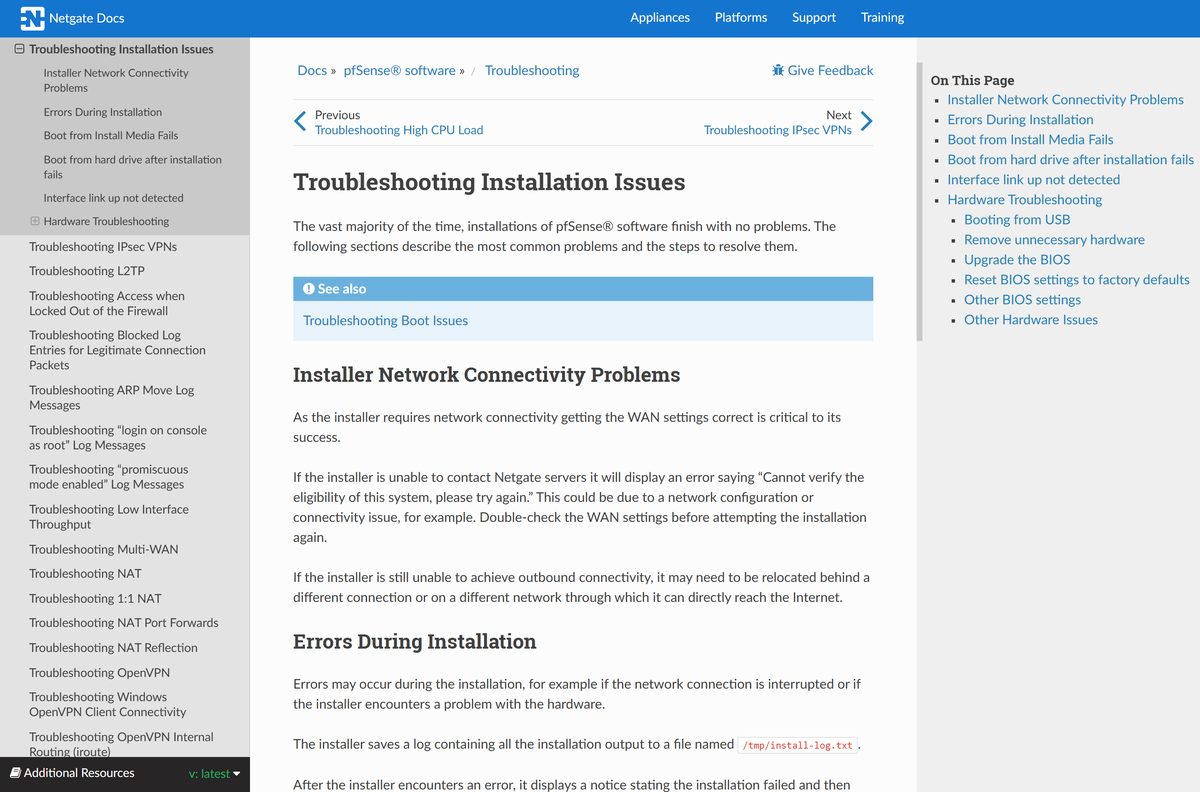
Task: Click the Previous page left chevron
Action: [300, 122]
